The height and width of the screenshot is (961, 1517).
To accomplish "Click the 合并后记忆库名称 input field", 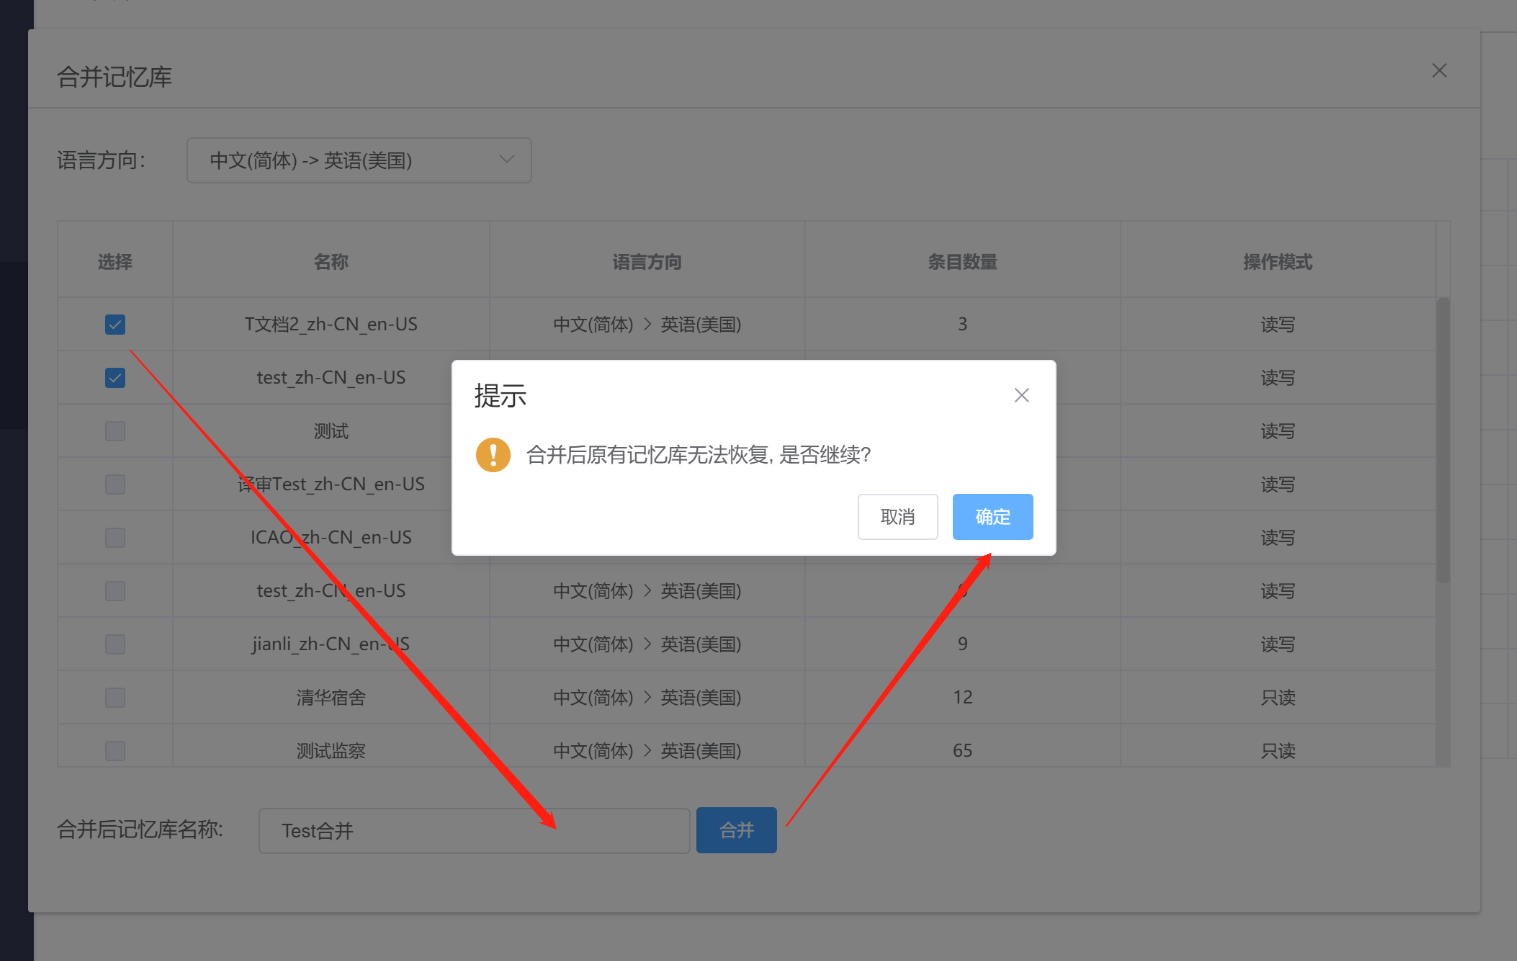I will coord(474,831).
